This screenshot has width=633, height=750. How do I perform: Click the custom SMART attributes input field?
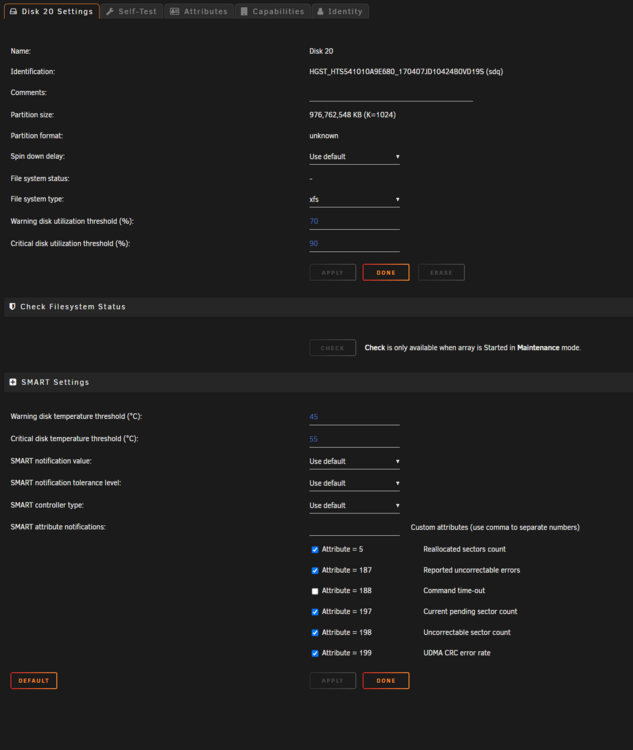click(x=355, y=528)
